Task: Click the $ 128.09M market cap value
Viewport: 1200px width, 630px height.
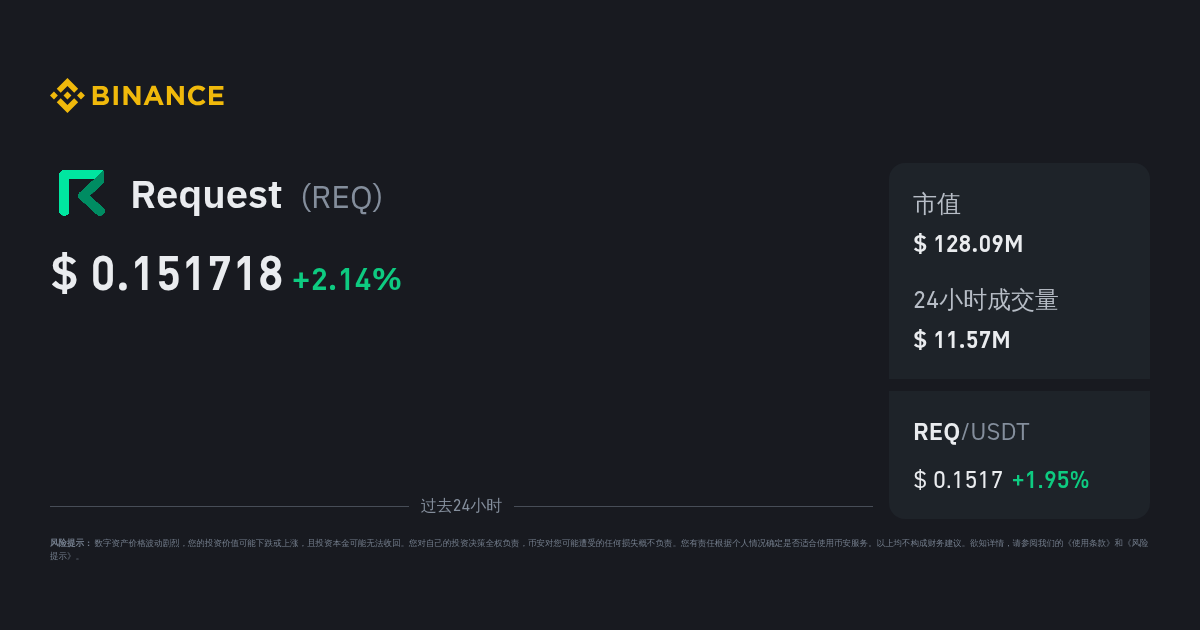Action: pos(967,244)
